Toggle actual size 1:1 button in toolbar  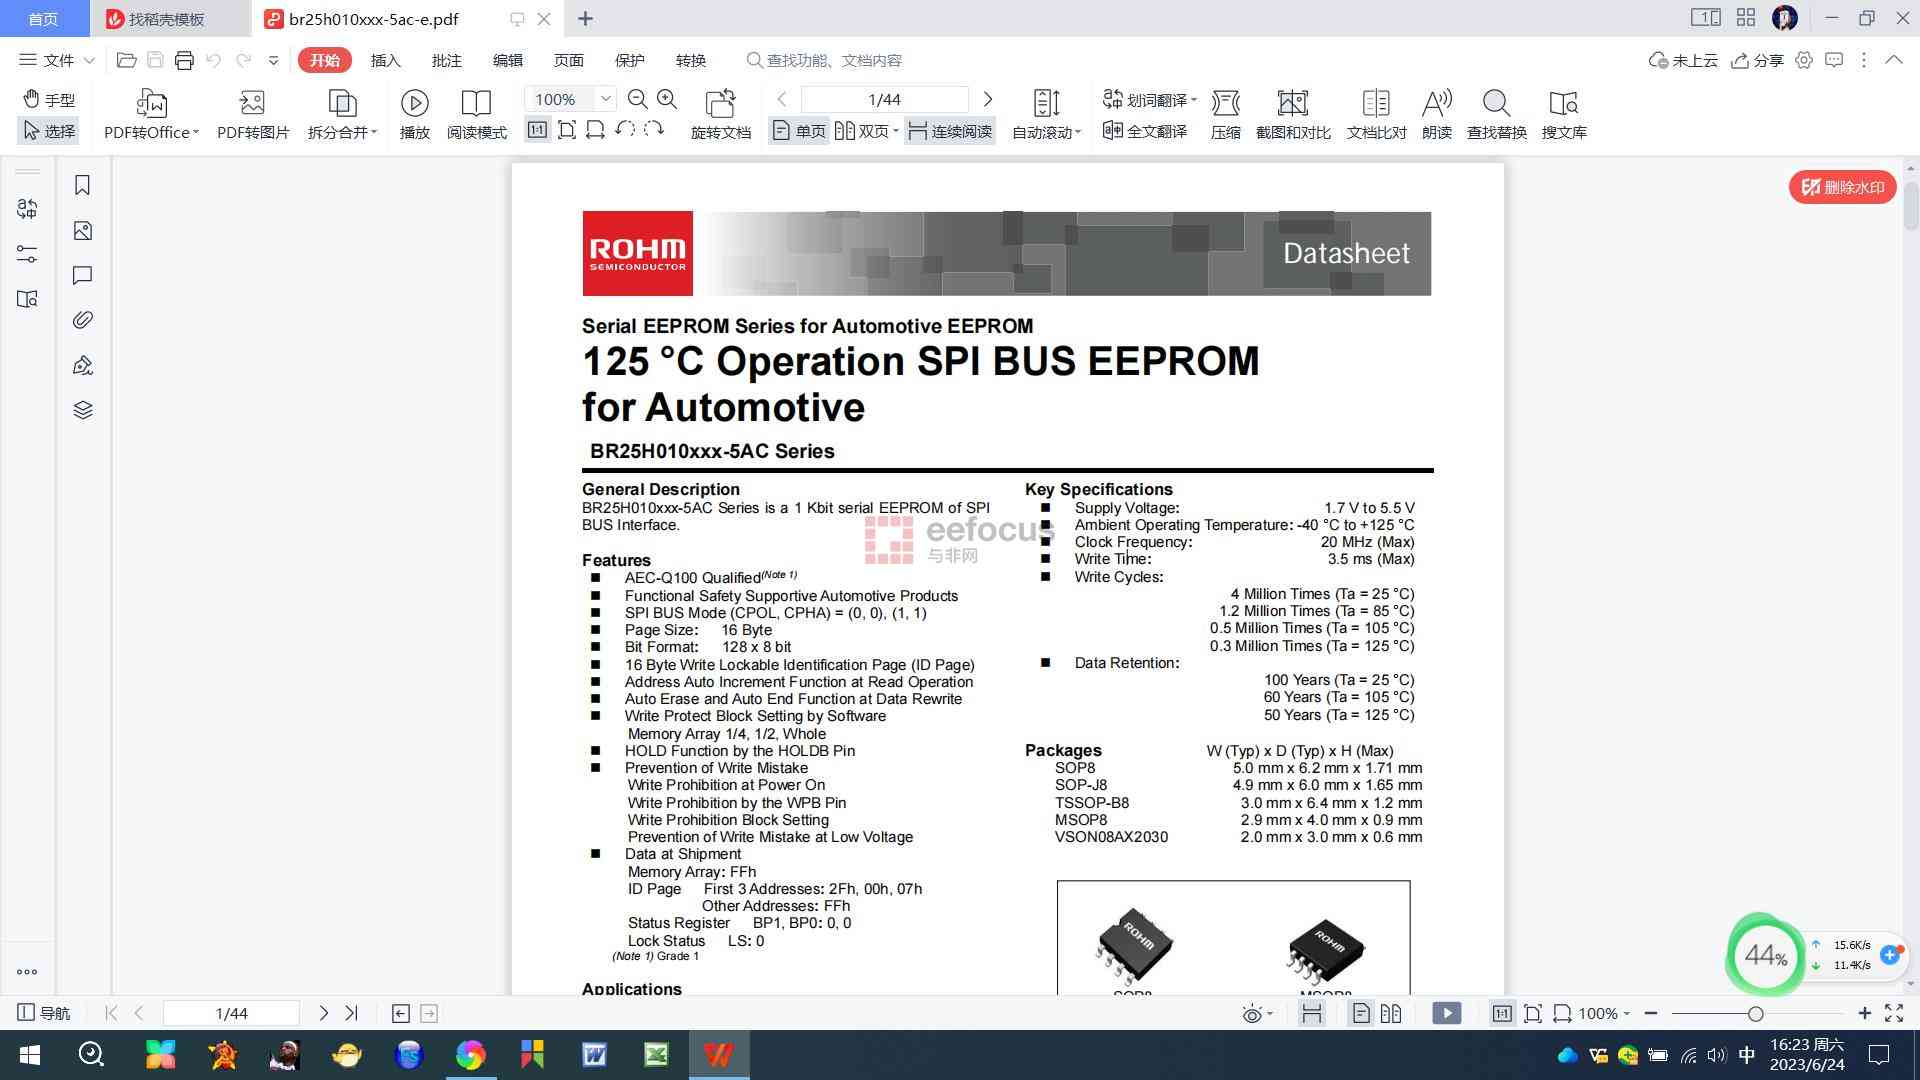pos(537,130)
